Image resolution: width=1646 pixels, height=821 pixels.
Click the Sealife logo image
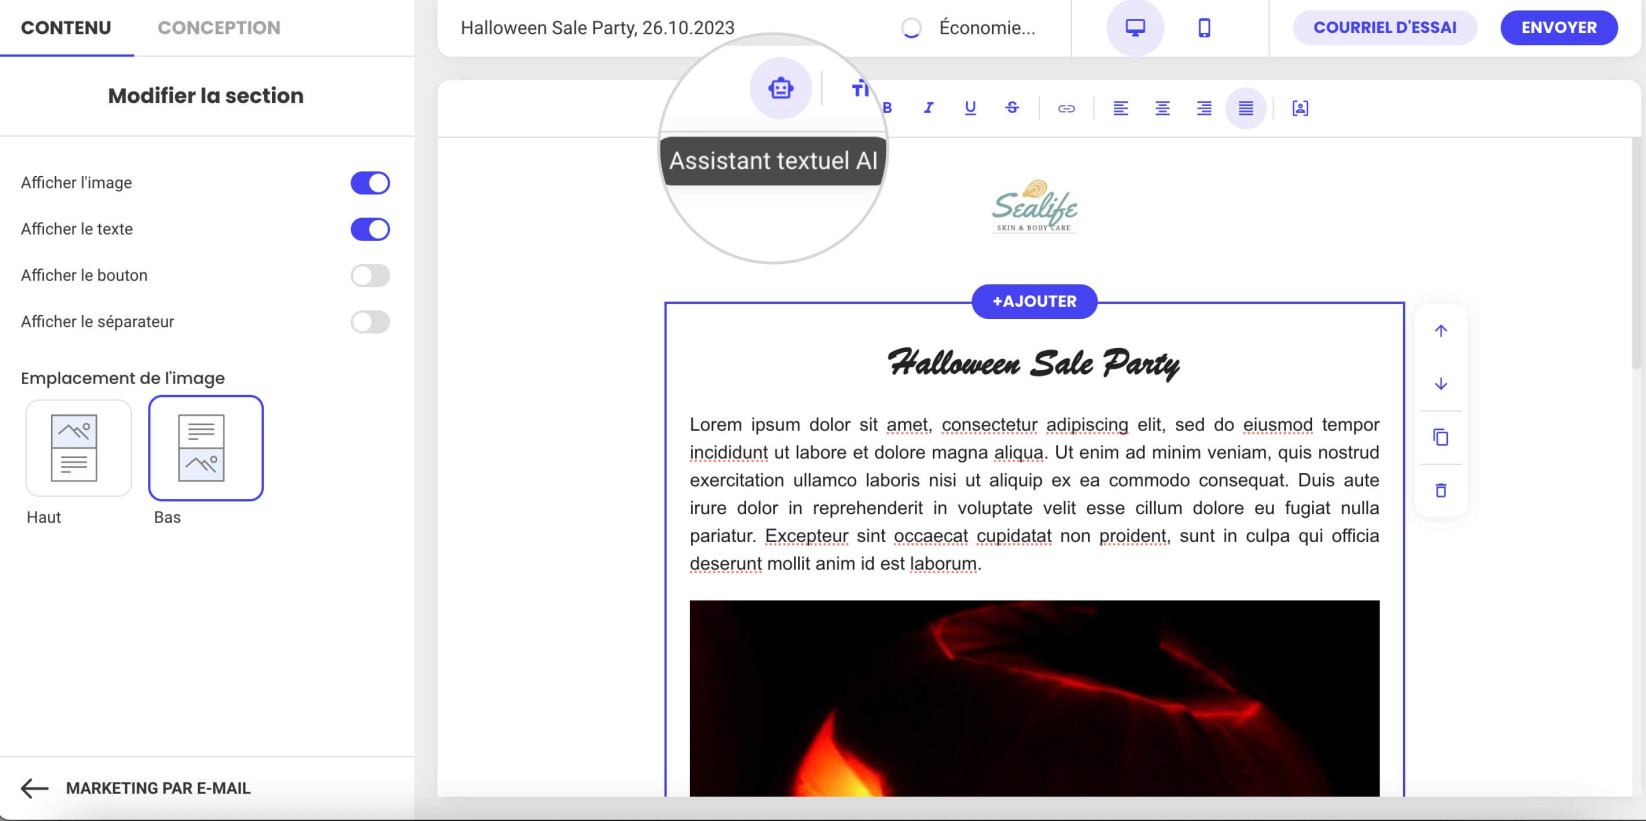click(x=1034, y=206)
